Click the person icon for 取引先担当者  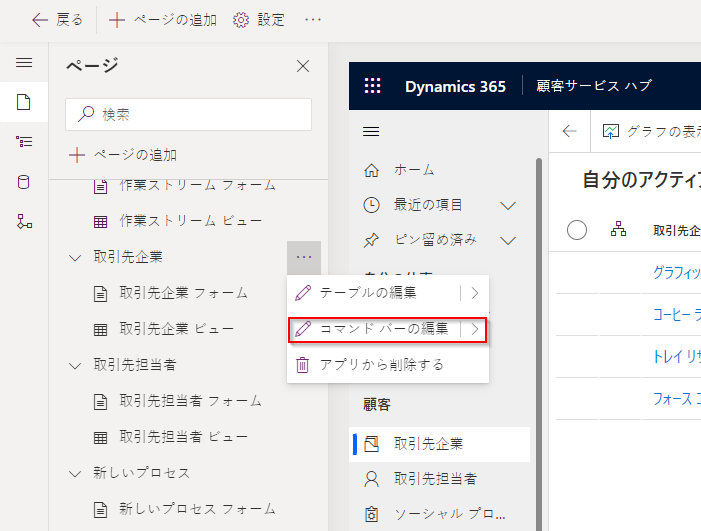(372, 479)
